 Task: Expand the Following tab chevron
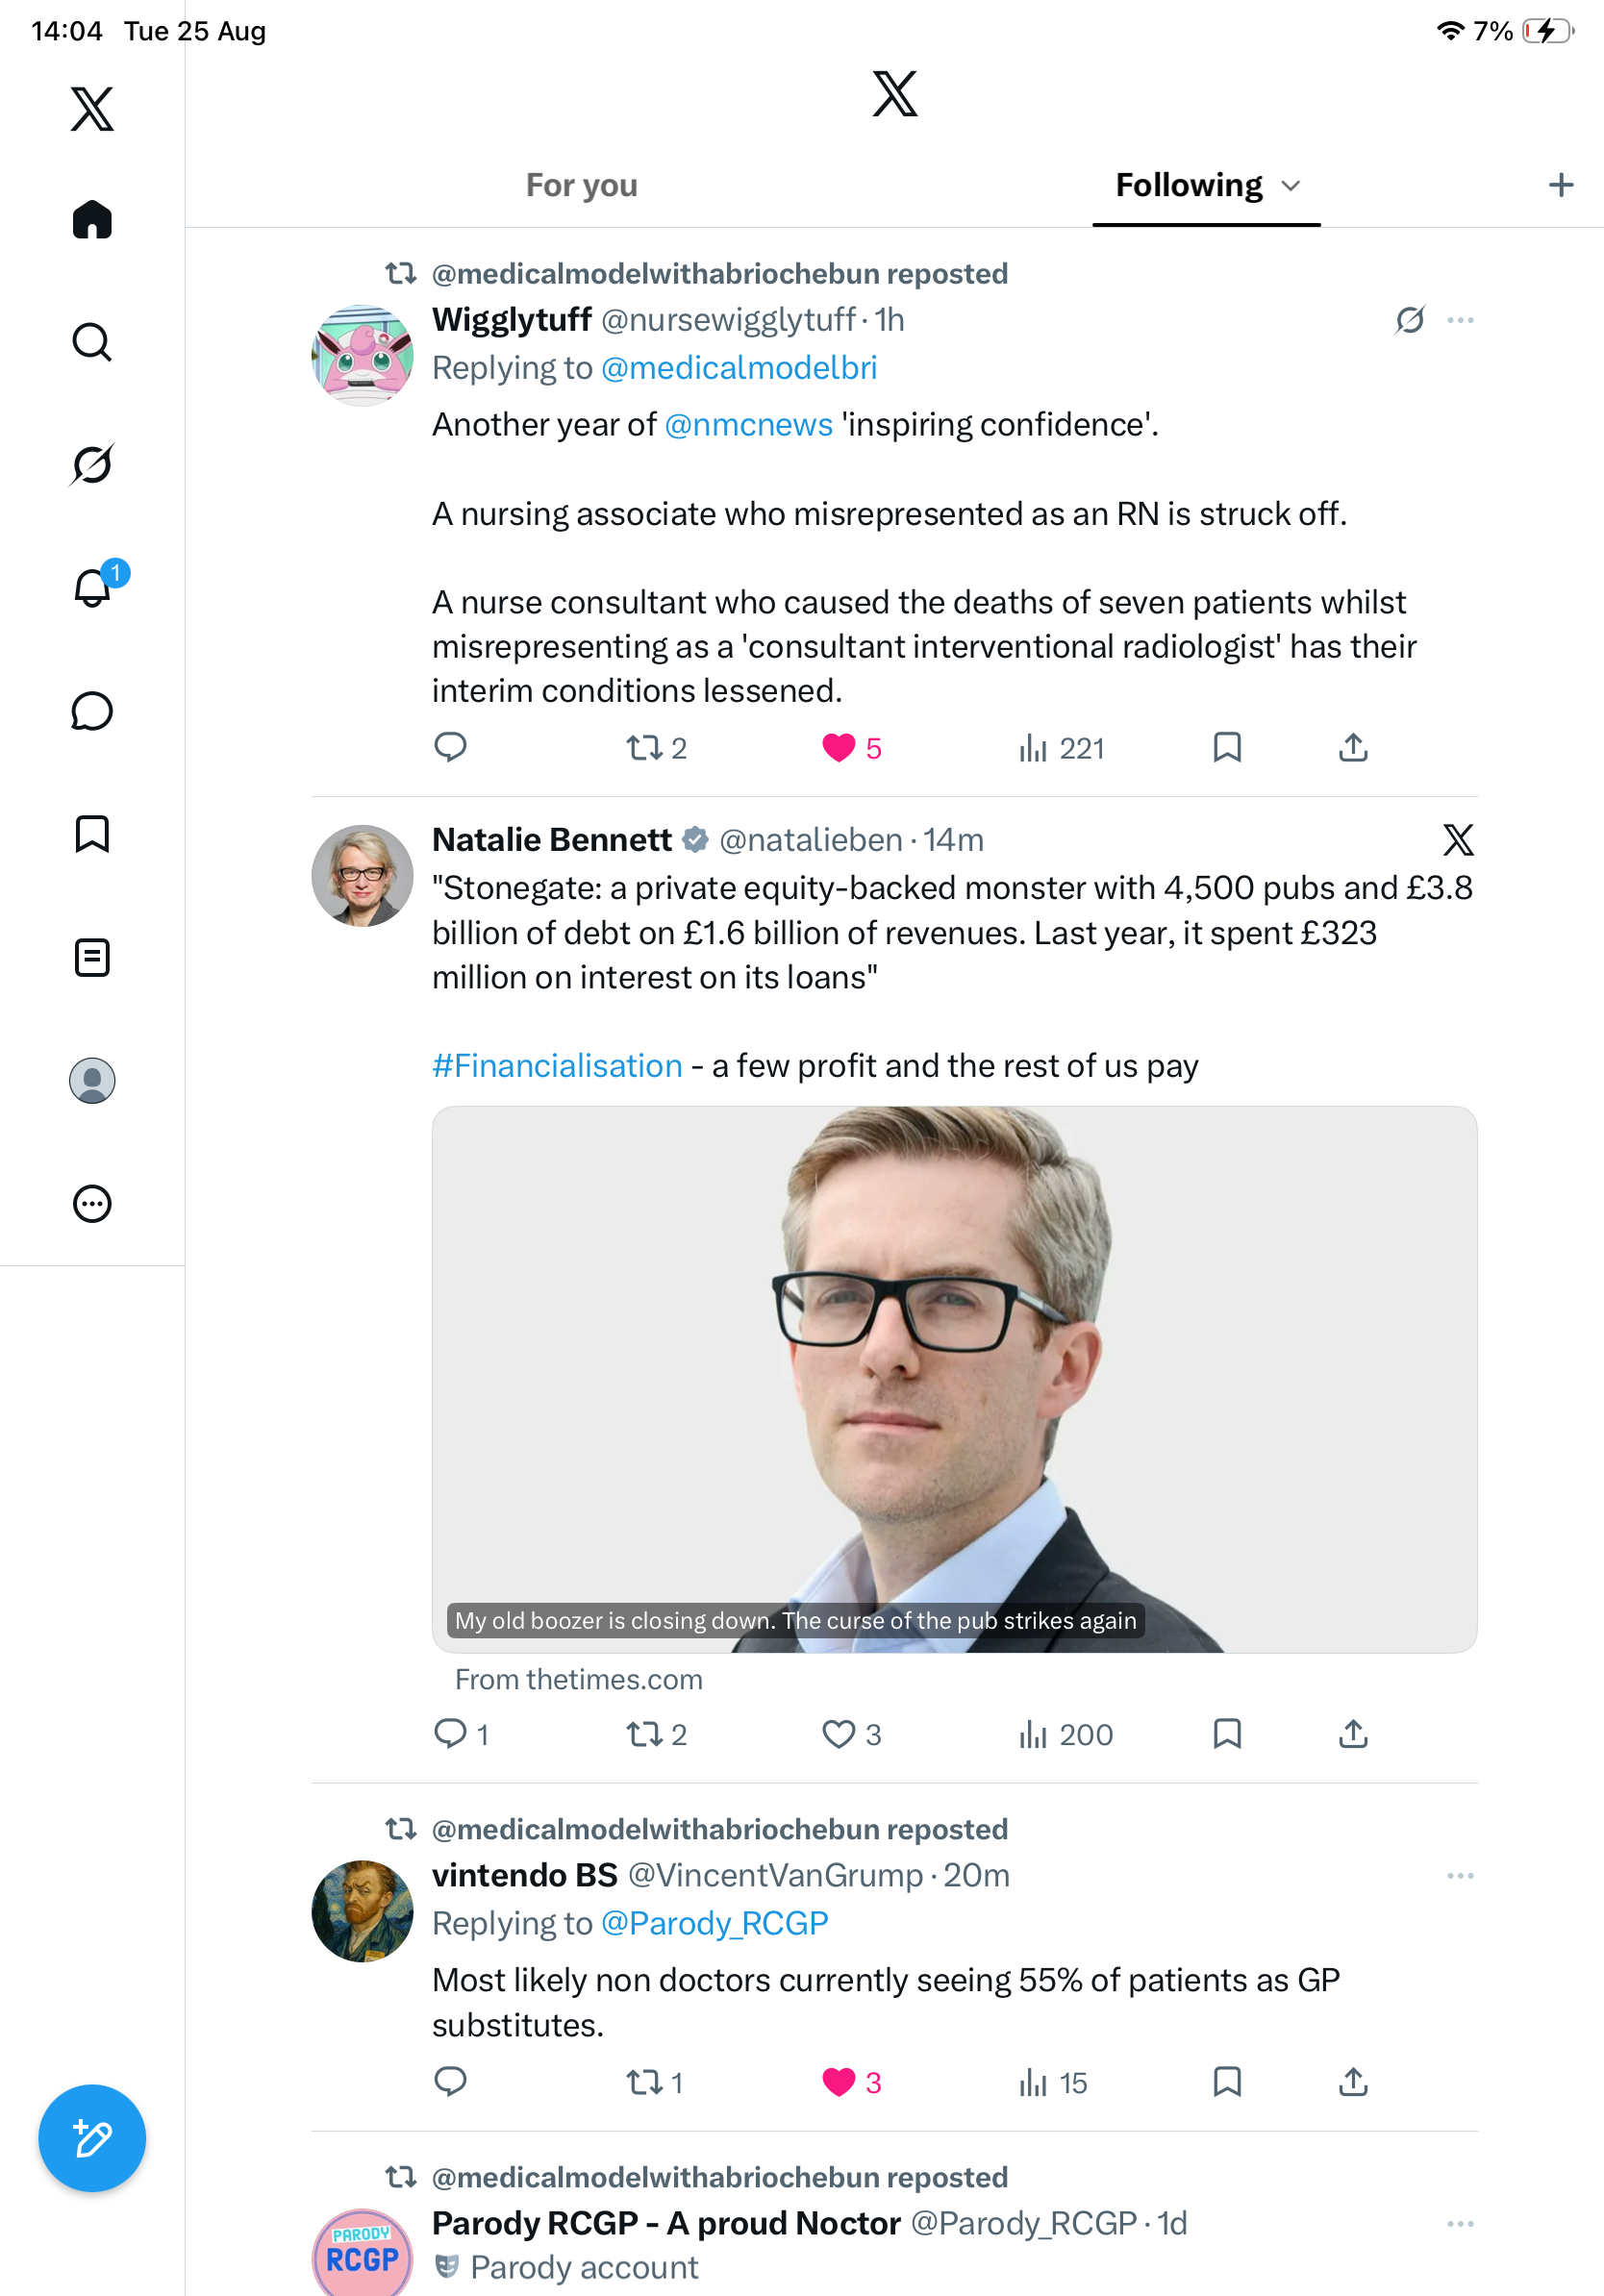(1291, 186)
